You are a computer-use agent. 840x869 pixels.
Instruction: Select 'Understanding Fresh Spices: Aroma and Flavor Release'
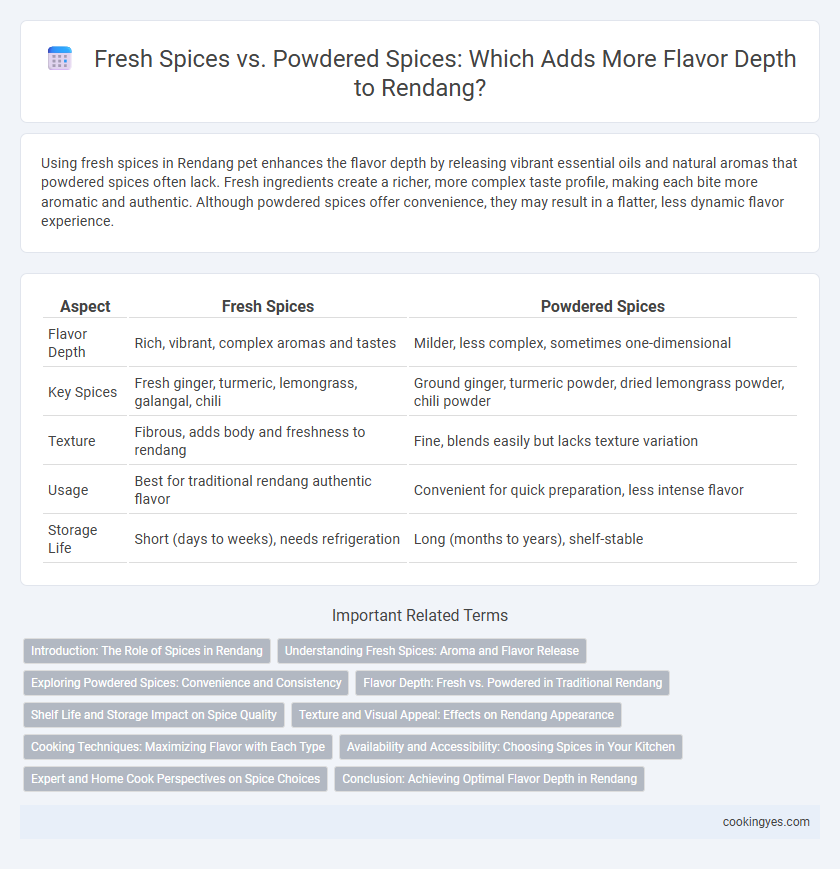tap(432, 651)
